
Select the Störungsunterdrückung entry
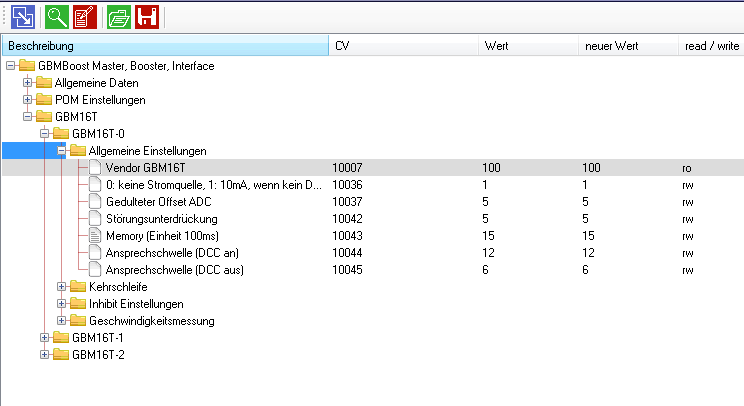click(162, 219)
